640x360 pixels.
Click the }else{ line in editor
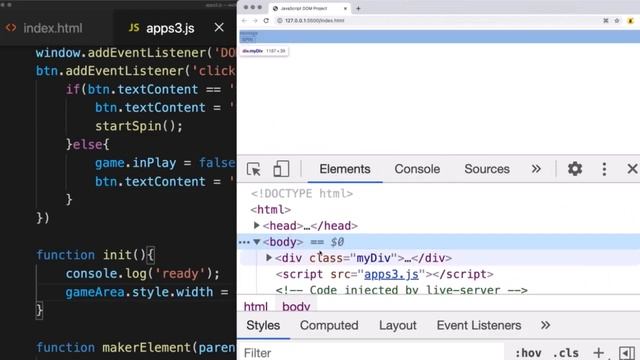tap(87, 144)
